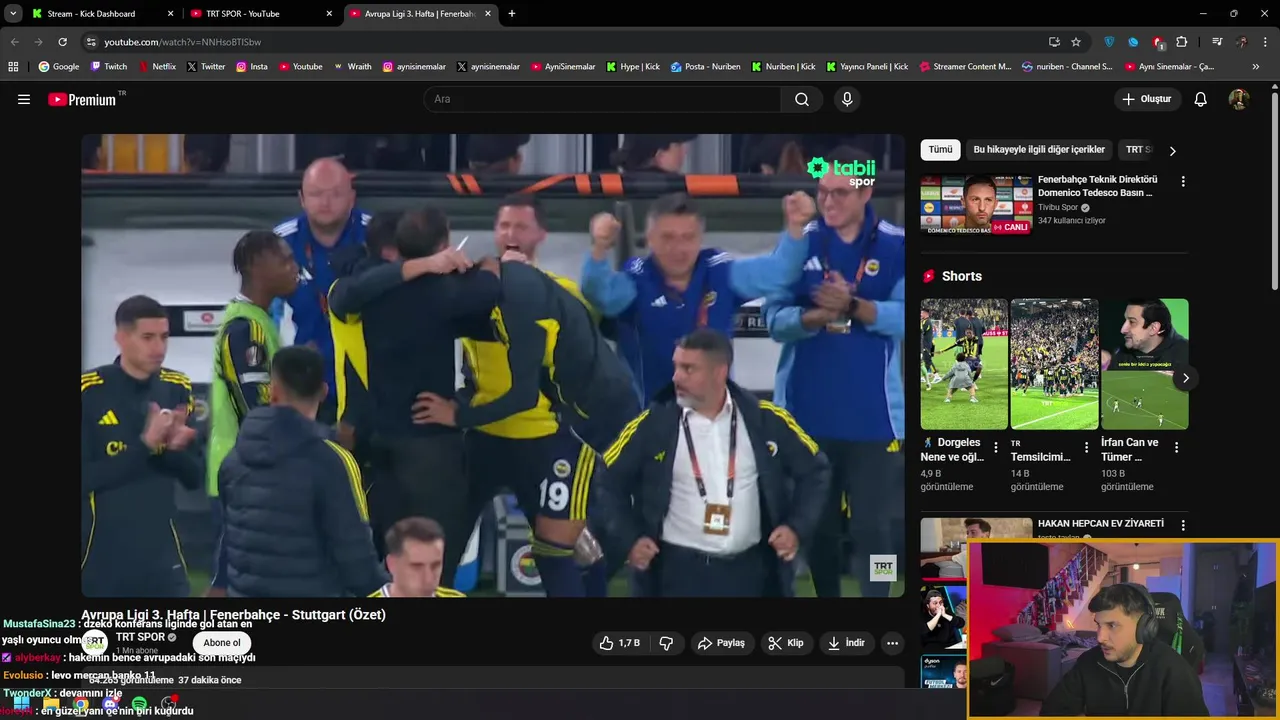Open the Google bookmark
The image size is (1280, 720).
click(59, 66)
